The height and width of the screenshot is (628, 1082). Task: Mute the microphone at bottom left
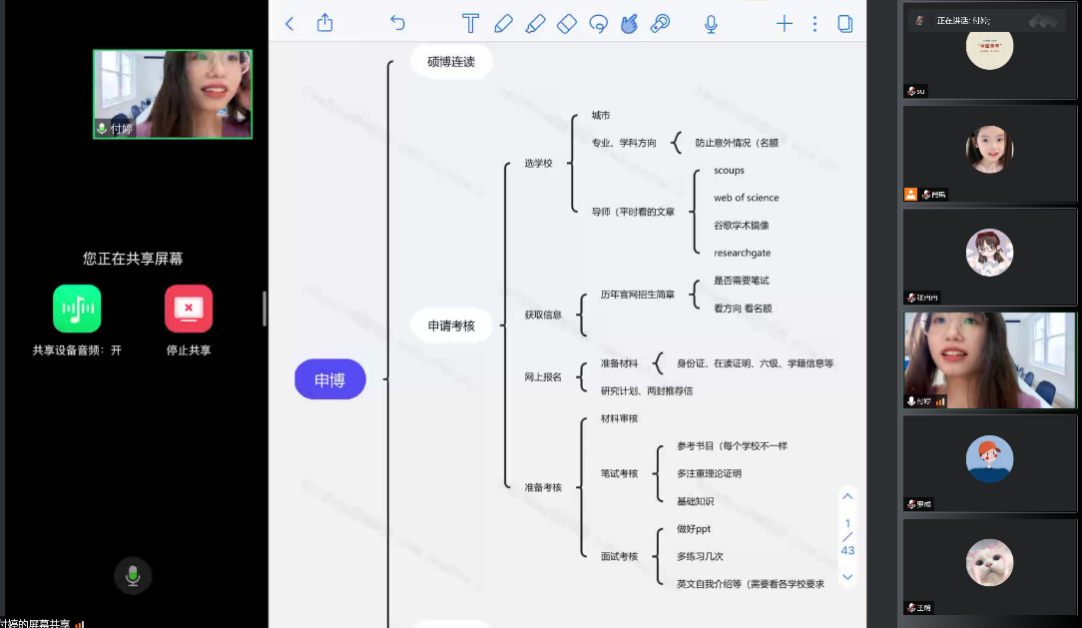click(x=132, y=575)
